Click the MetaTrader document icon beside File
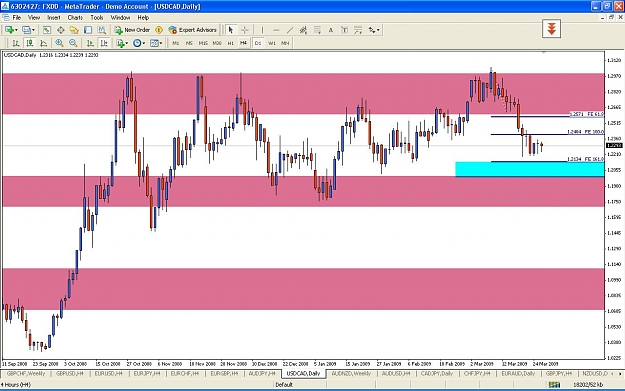625x391 pixels. pyautogui.click(x=6, y=18)
